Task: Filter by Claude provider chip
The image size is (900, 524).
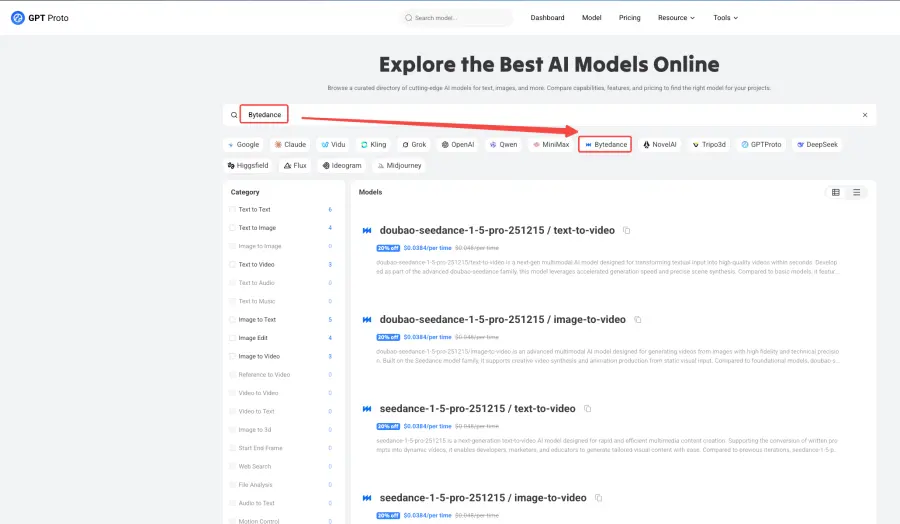Action: pos(290,145)
